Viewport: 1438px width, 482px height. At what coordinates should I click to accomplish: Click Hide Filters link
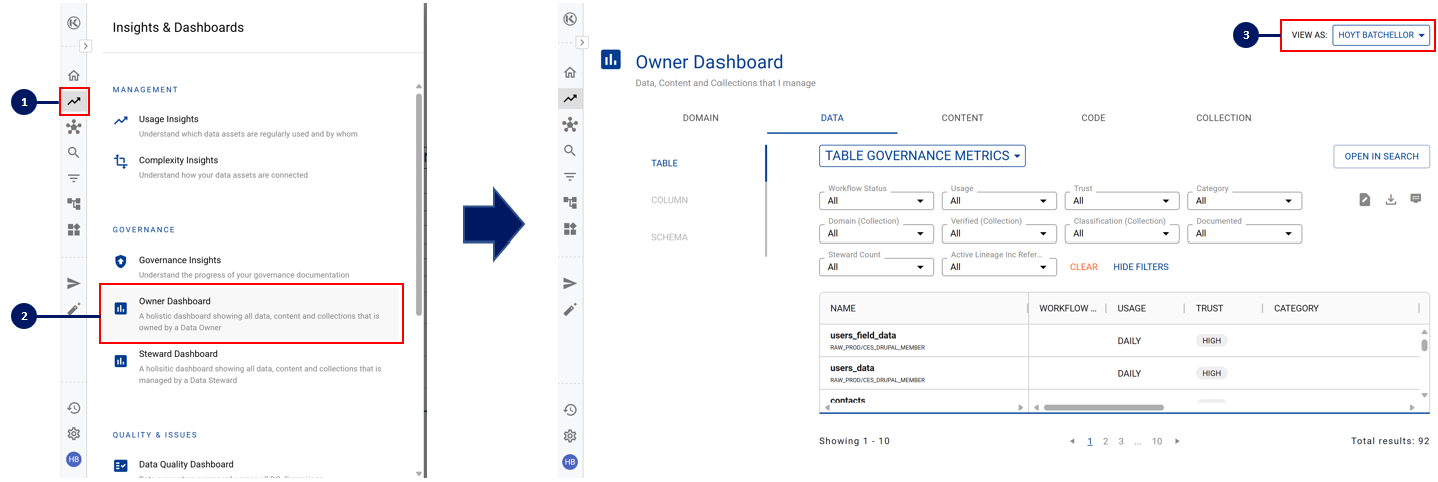pos(1140,267)
